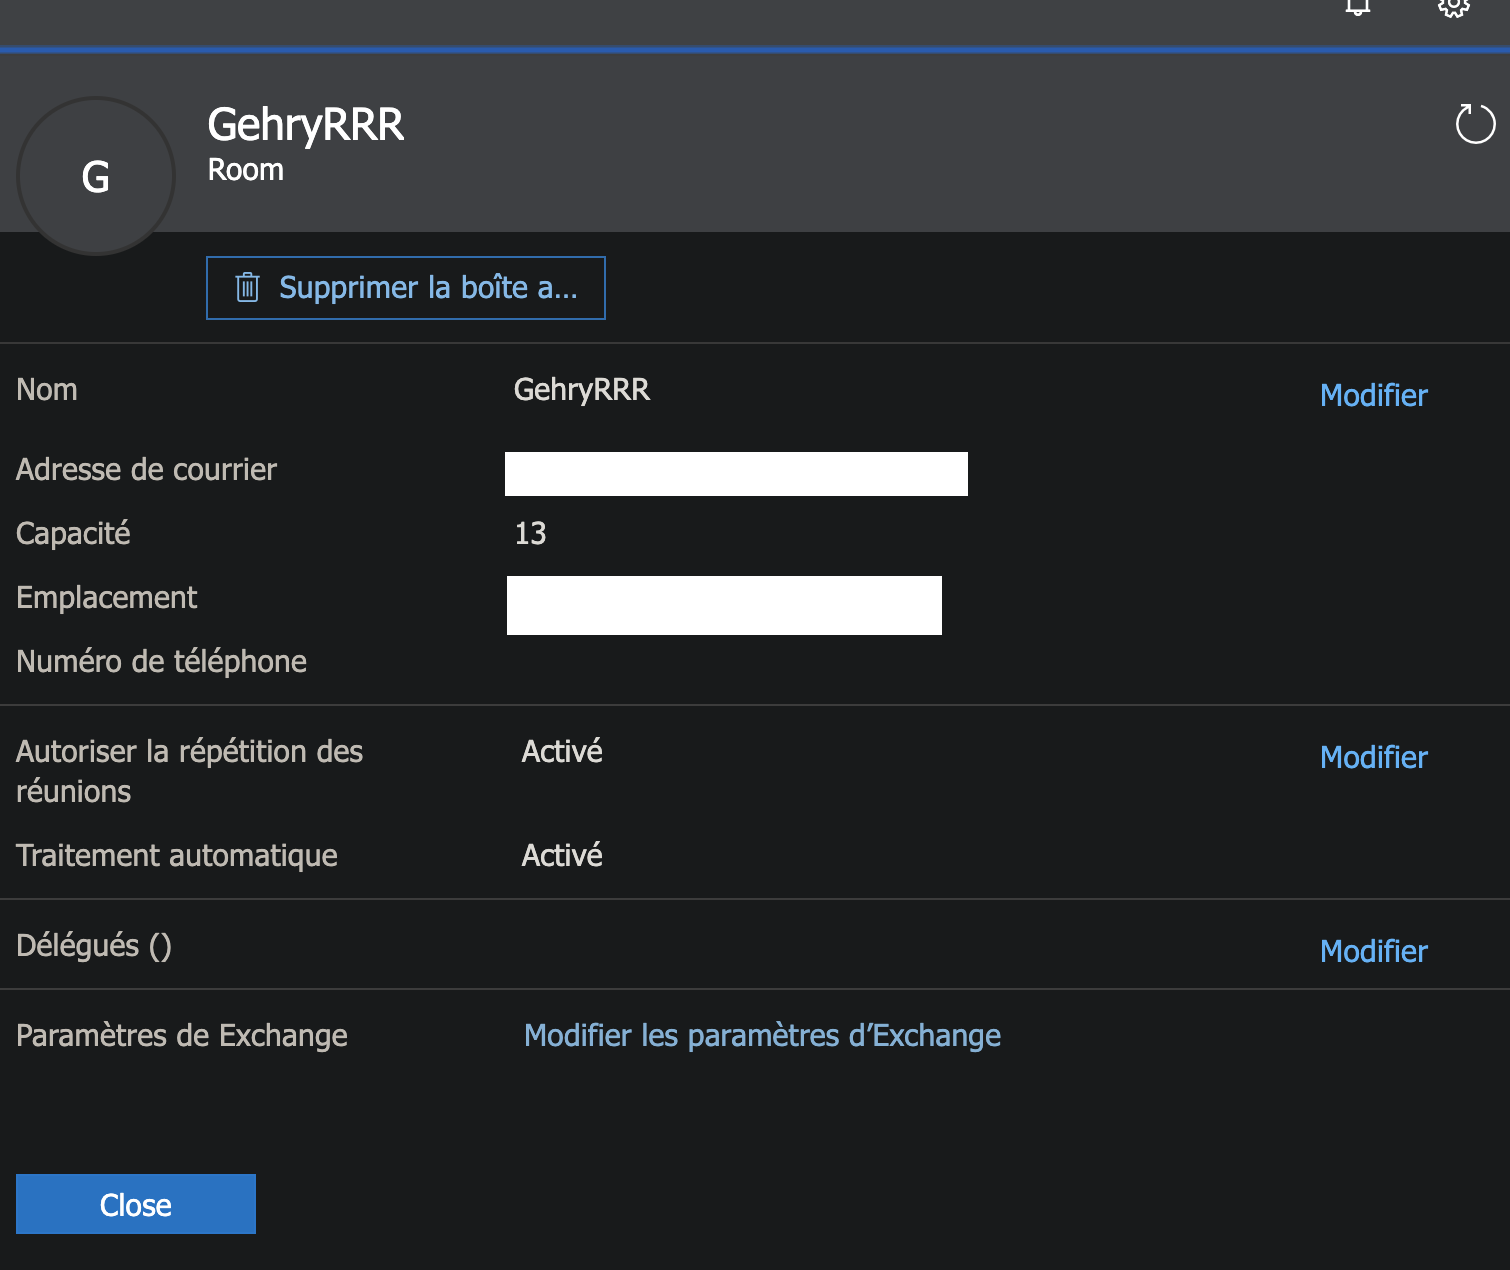The image size is (1510, 1270).
Task: Open the settings gear icon
Action: (x=1454, y=7)
